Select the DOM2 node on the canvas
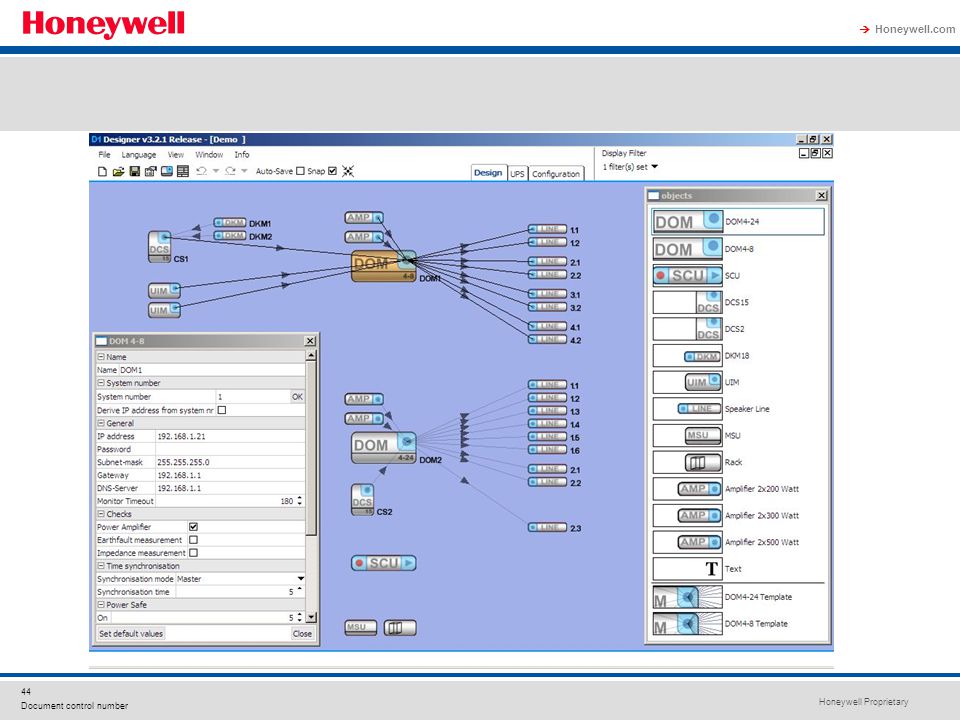 [384, 448]
